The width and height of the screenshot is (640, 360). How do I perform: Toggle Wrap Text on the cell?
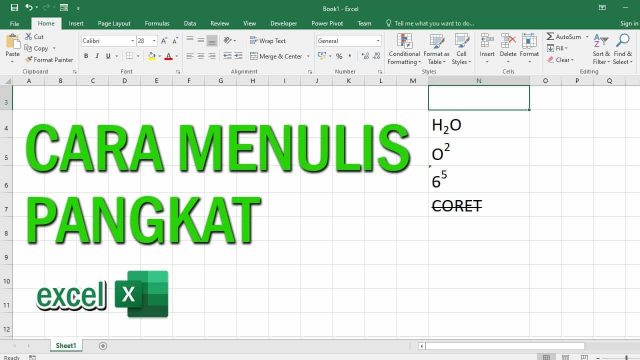pyautogui.click(x=268, y=41)
